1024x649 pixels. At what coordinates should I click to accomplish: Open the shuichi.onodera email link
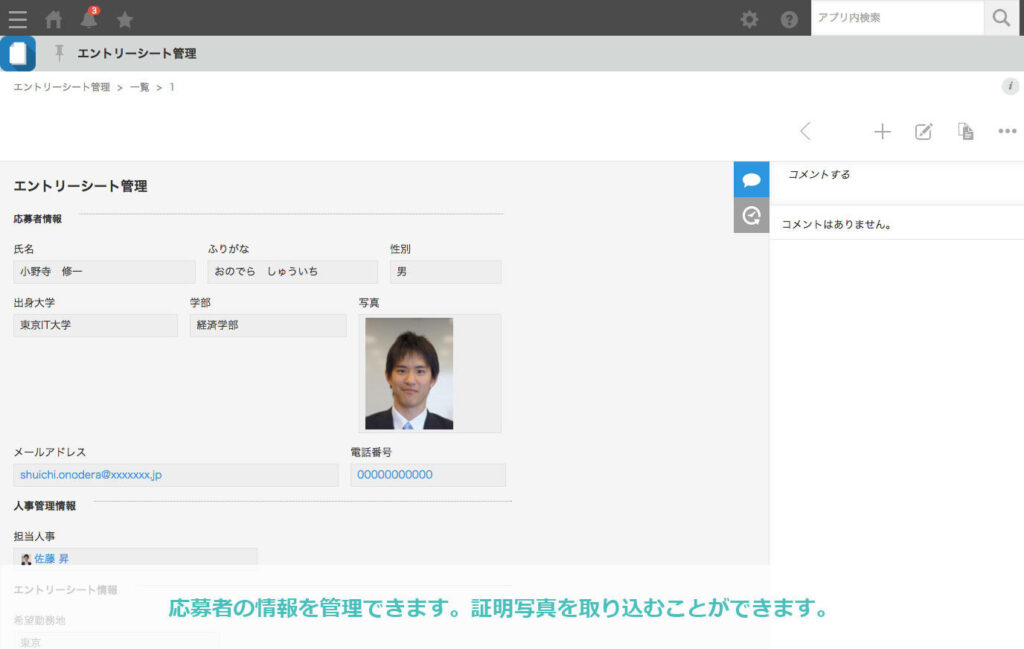tap(91, 475)
